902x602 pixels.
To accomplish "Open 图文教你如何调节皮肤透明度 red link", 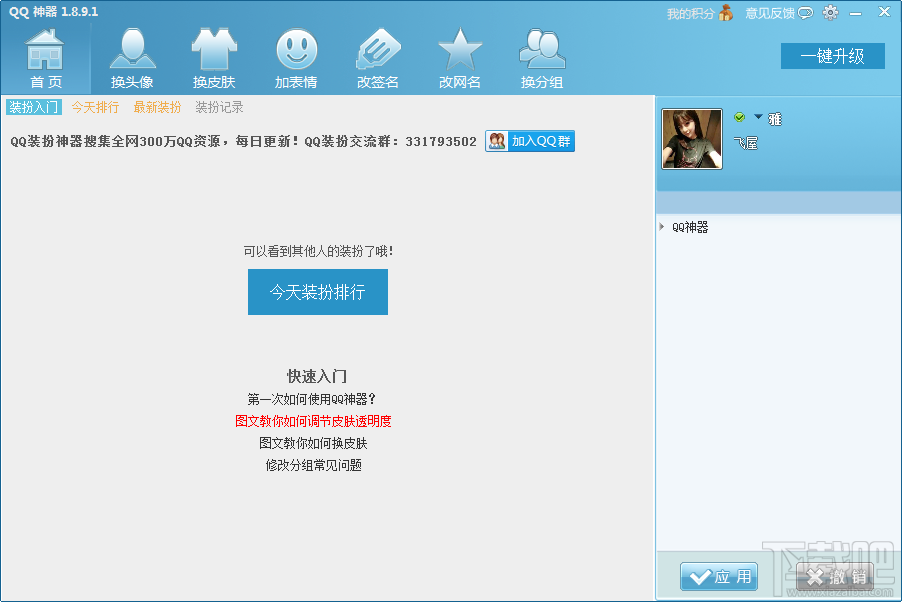I will point(313,421).
